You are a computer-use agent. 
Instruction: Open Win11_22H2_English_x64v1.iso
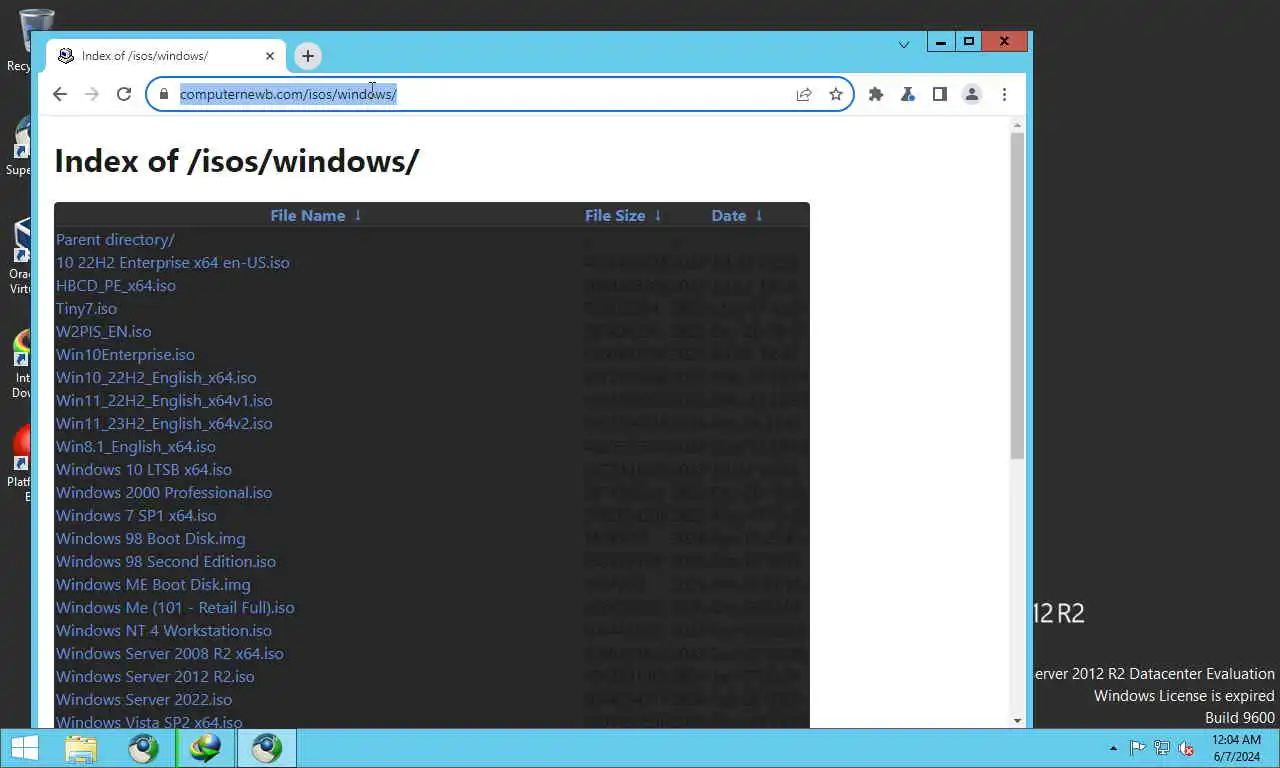164,401
